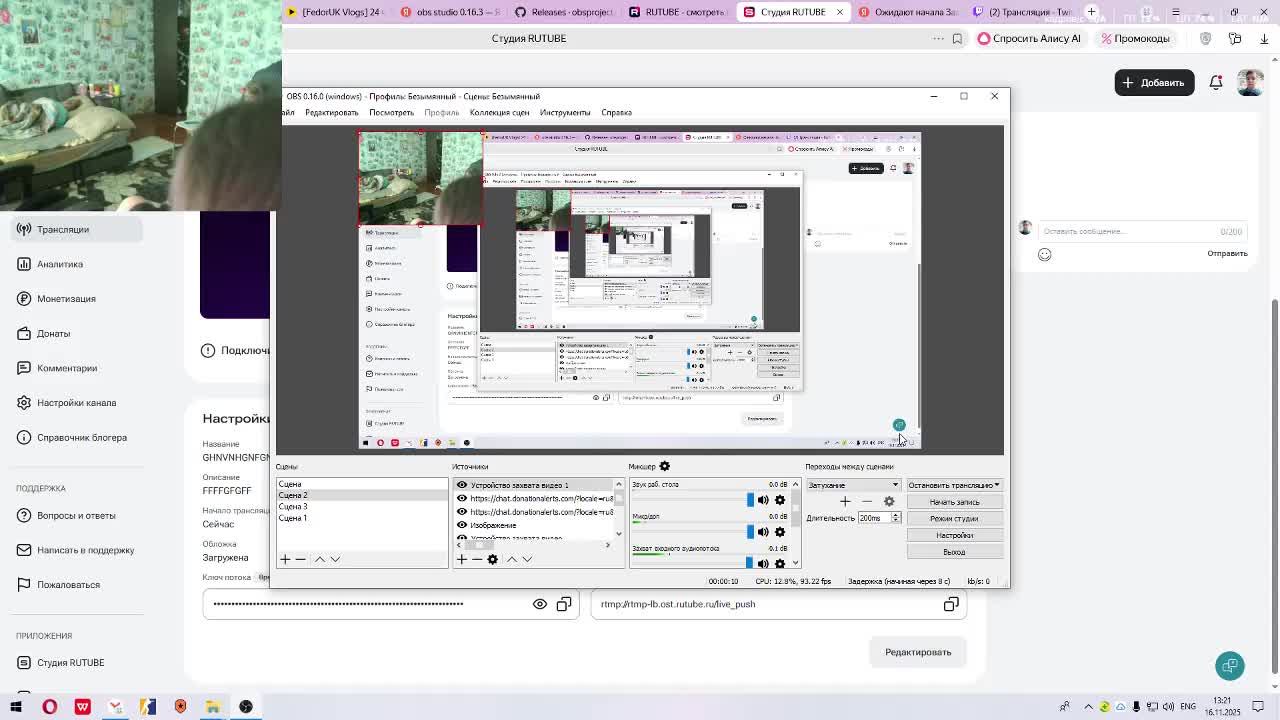
Task: Move selected source up in list
Action: pos(512,559)
